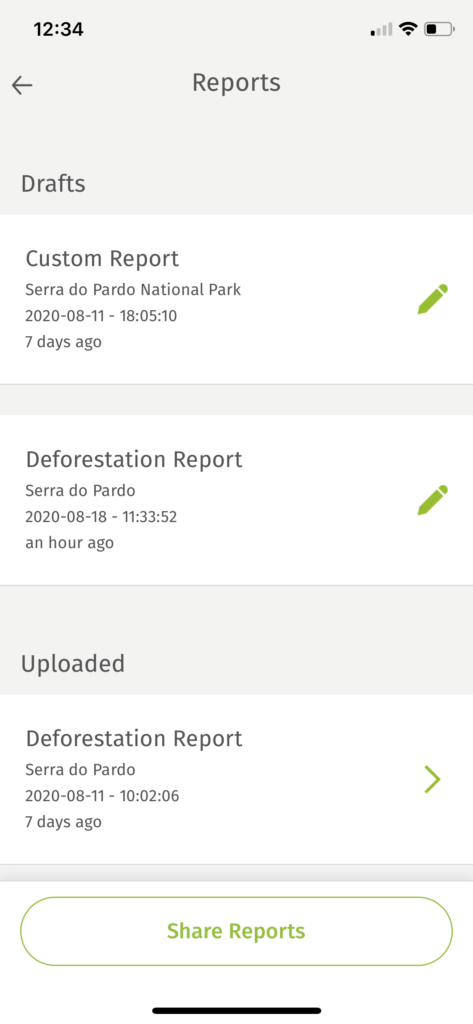This screenshot has width=473, height=1024.
Task: Tap timestamp 2020-08-11 - 18:05:10
Action: click(x=101, y=316)
